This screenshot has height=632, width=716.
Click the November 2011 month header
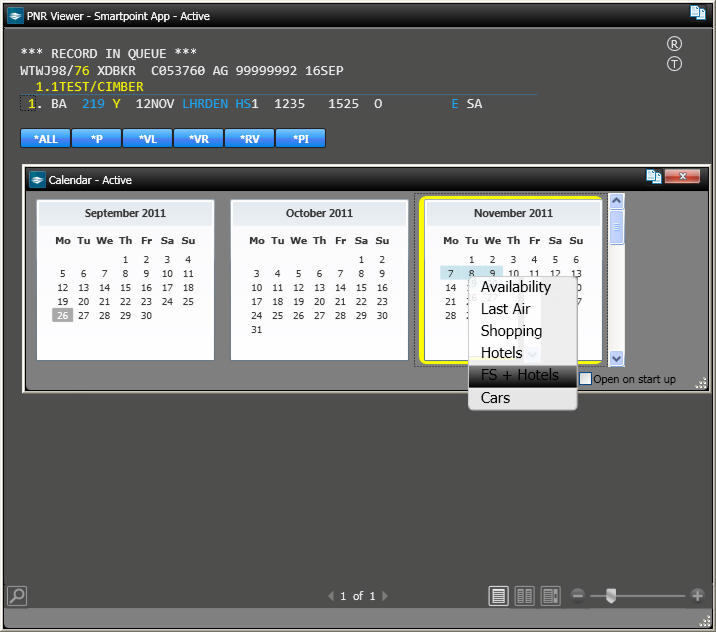pyautogui.click(x=513, y=213)
